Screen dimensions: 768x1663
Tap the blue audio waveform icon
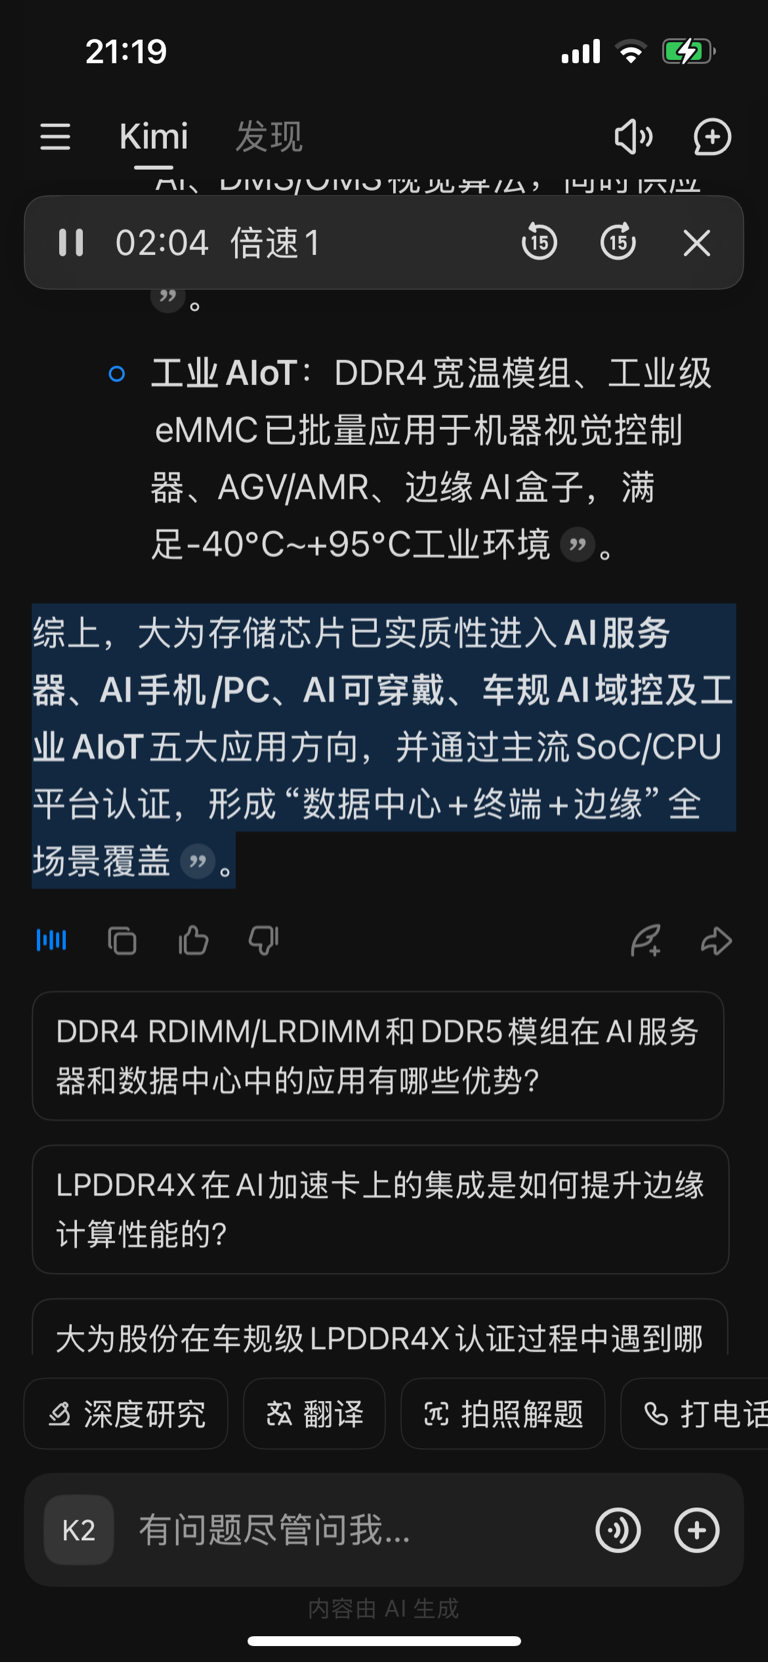pos(51,940)
